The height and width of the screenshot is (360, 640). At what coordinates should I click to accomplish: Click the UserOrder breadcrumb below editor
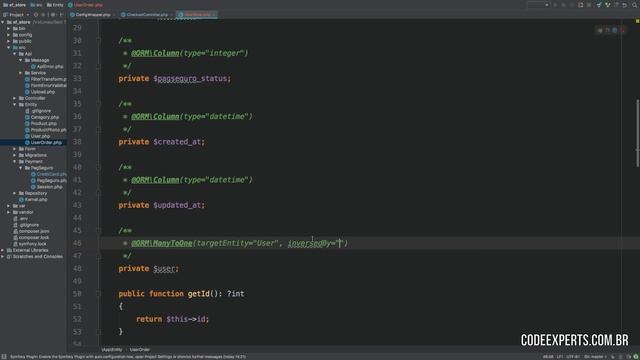[140, 350]
